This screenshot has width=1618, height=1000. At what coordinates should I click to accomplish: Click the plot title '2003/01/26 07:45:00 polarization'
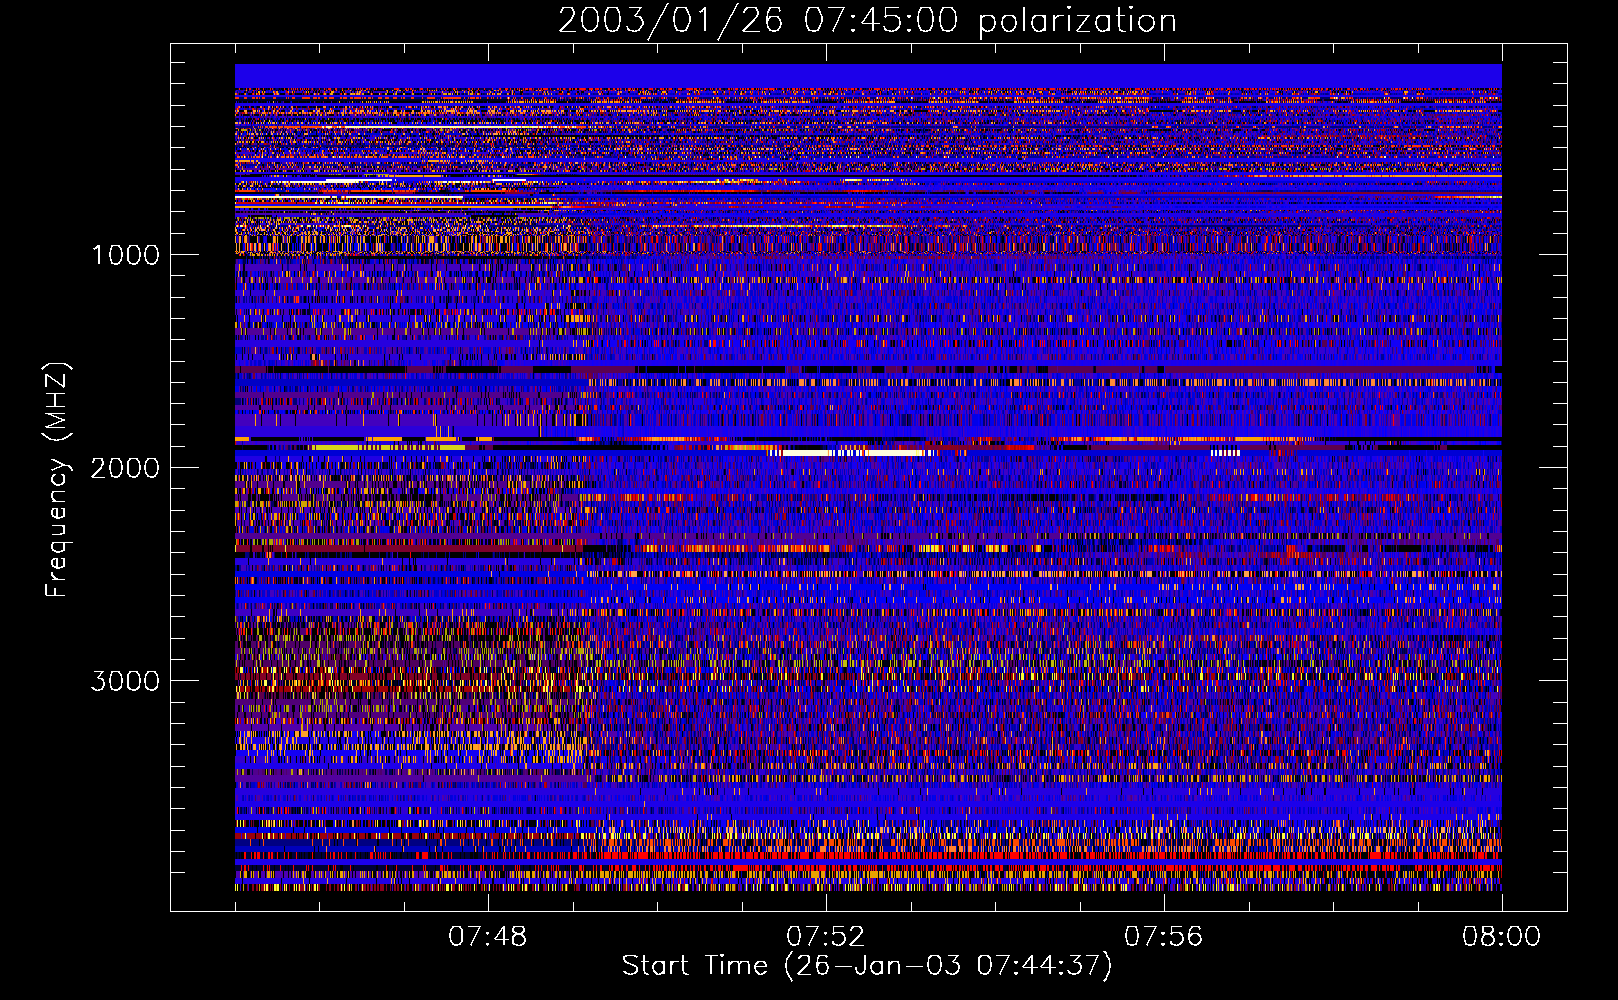click(x=867, y=21)
